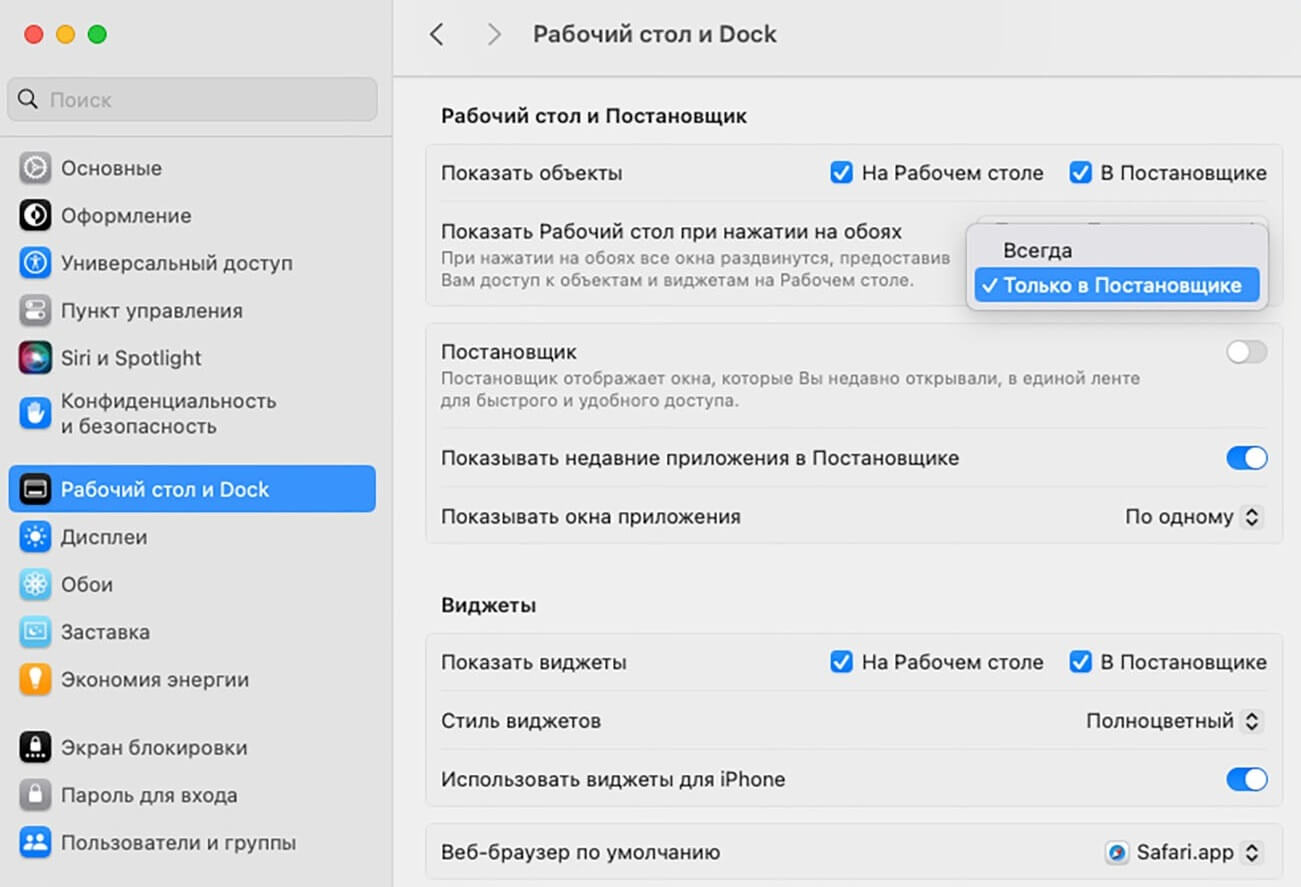This screenshot has height=887, width=1301.
Task: Click the Пользователи и группы icon
Action: click(x=35, y=842)
